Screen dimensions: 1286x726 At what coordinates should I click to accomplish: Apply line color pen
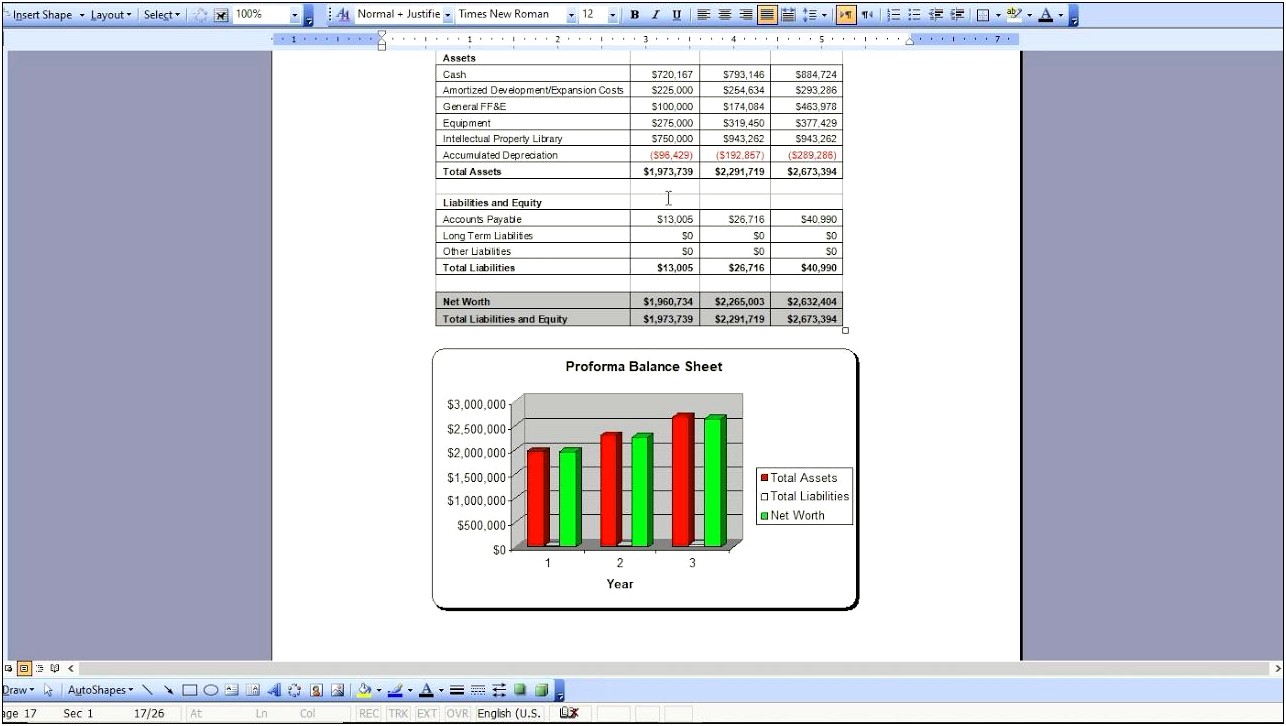pyautogui.click(x=396, y=690)
